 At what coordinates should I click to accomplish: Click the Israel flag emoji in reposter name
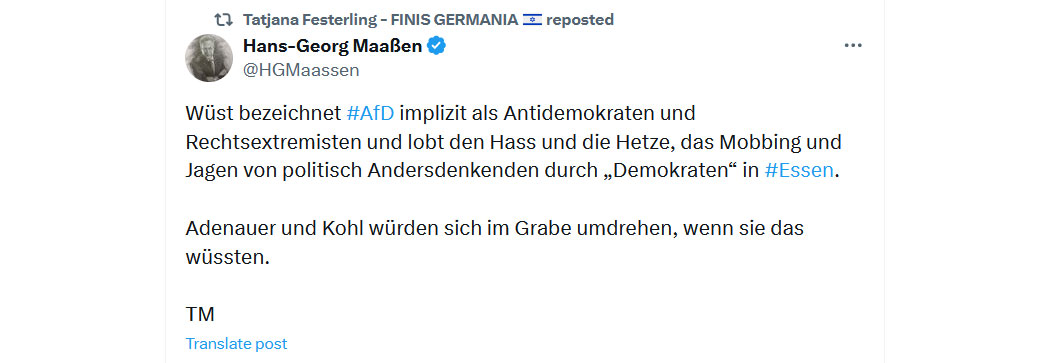click(x=532, y=20)
